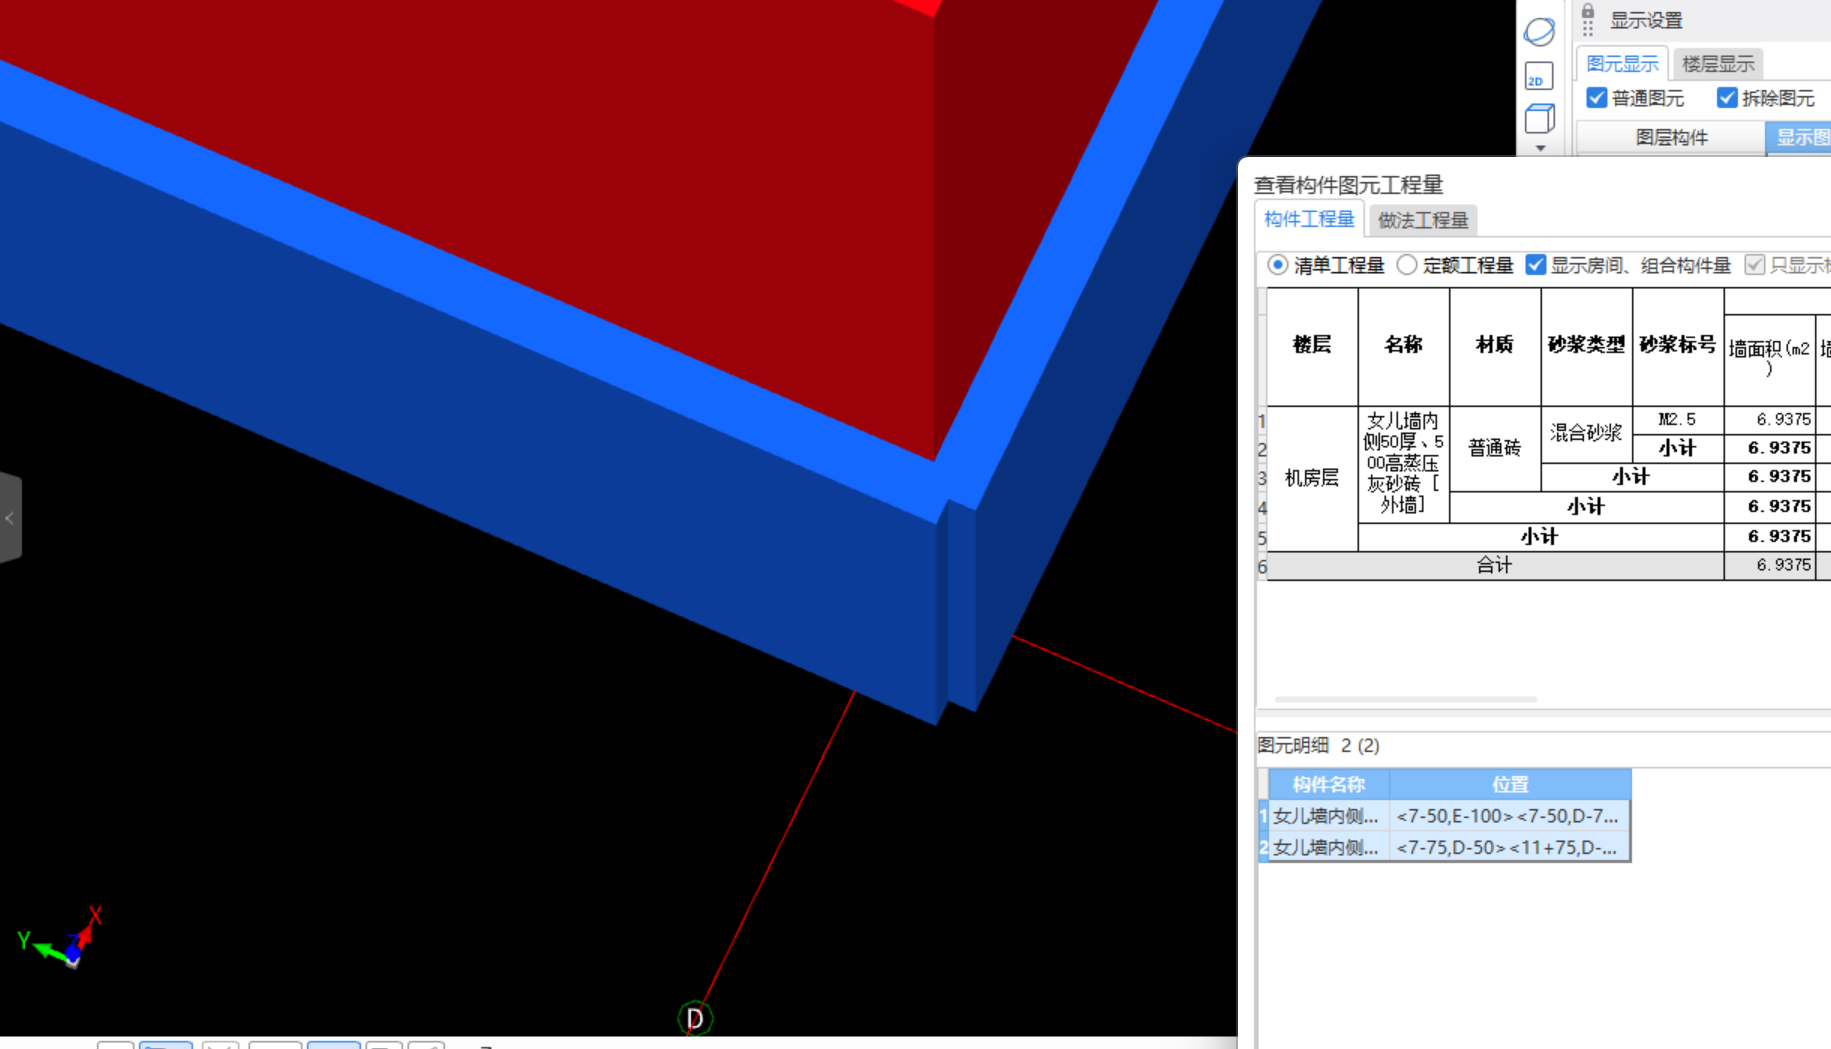
Task: Toggle the 显示房间、组合构件量 checkbox
Action: (1536, 264)
